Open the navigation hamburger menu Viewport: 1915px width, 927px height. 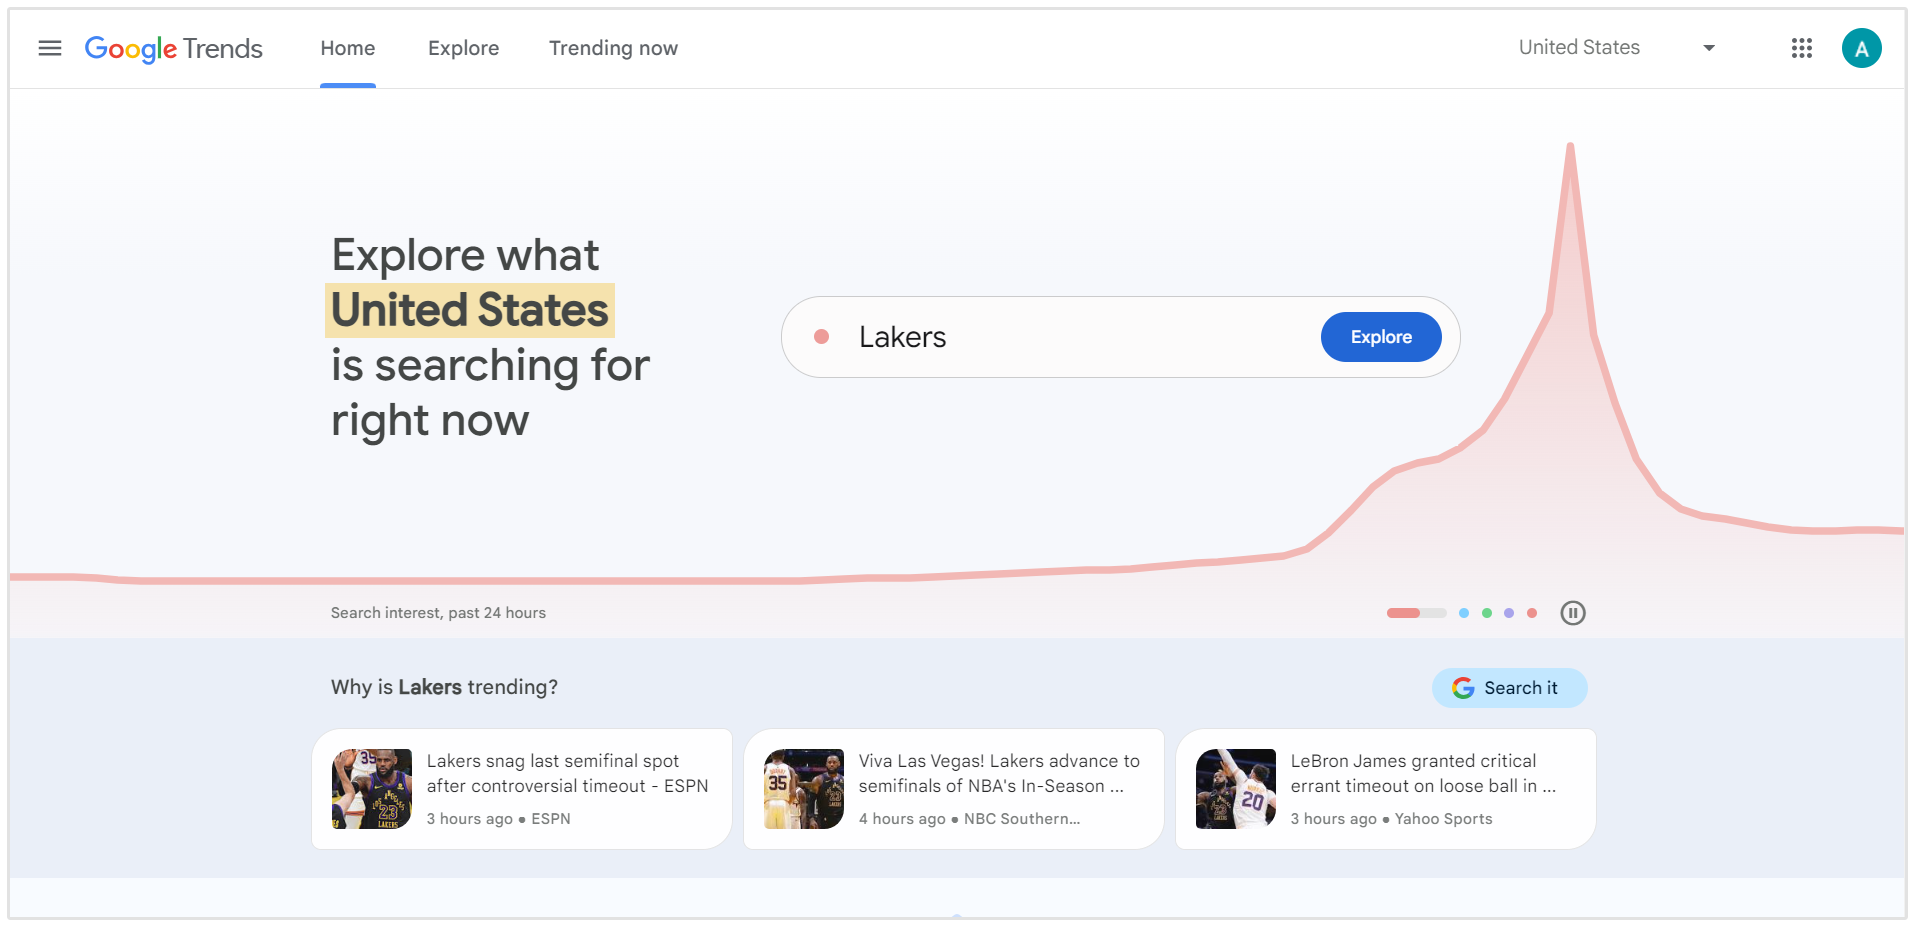coord(49,47)
